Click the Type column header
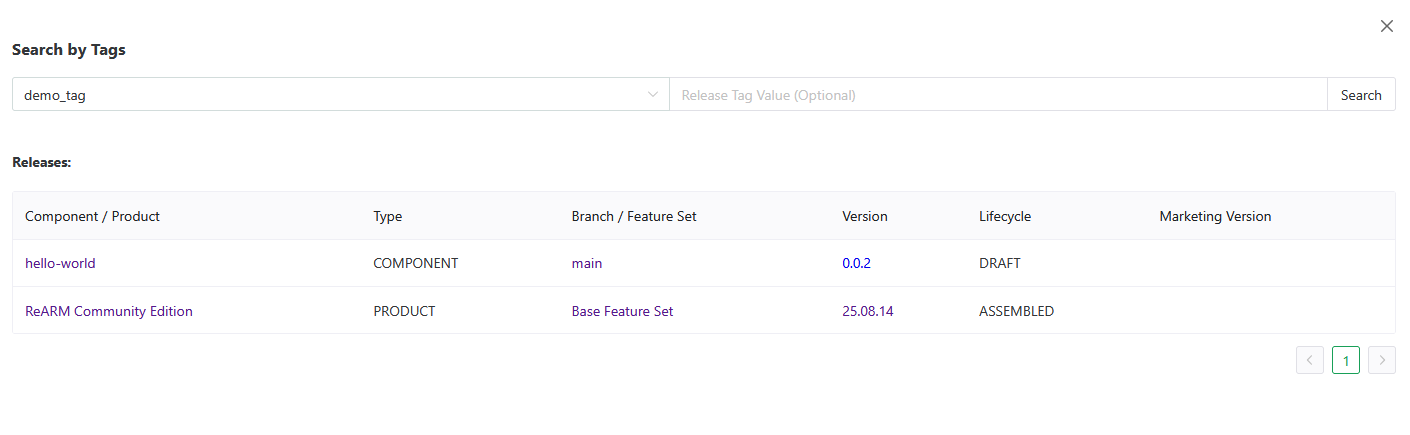Image resolution: width=1410 pixels, height=435 pixels. (x=387, y=216)
